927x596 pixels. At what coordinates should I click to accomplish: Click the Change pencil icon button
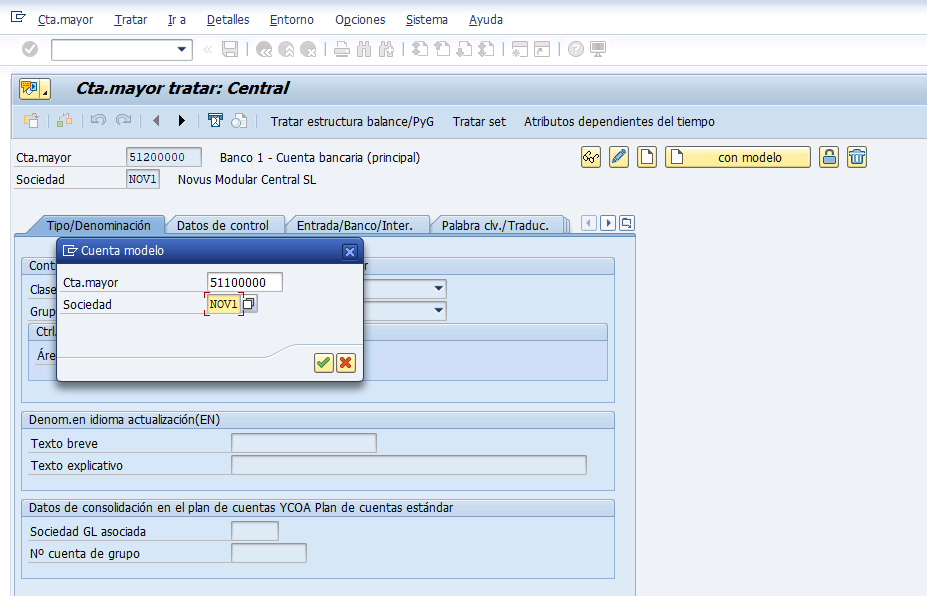click(x=618, y=157)
